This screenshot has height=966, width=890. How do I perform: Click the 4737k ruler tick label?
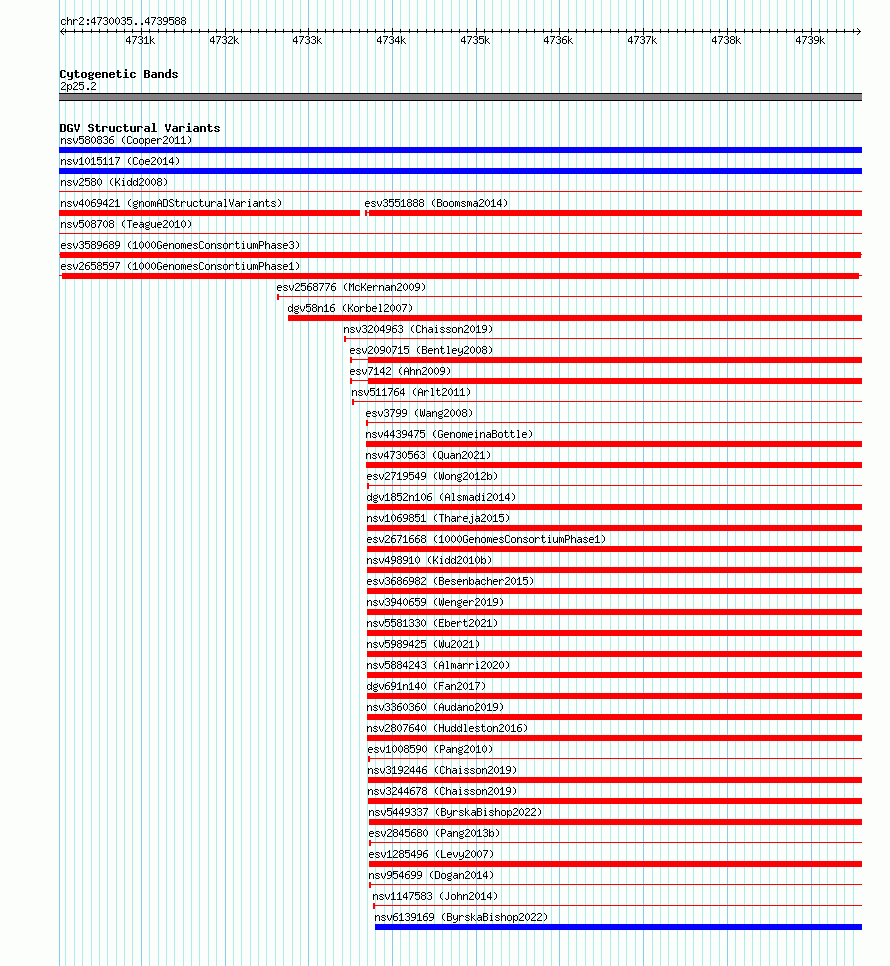pyautogui.click(x=642, y=40)
